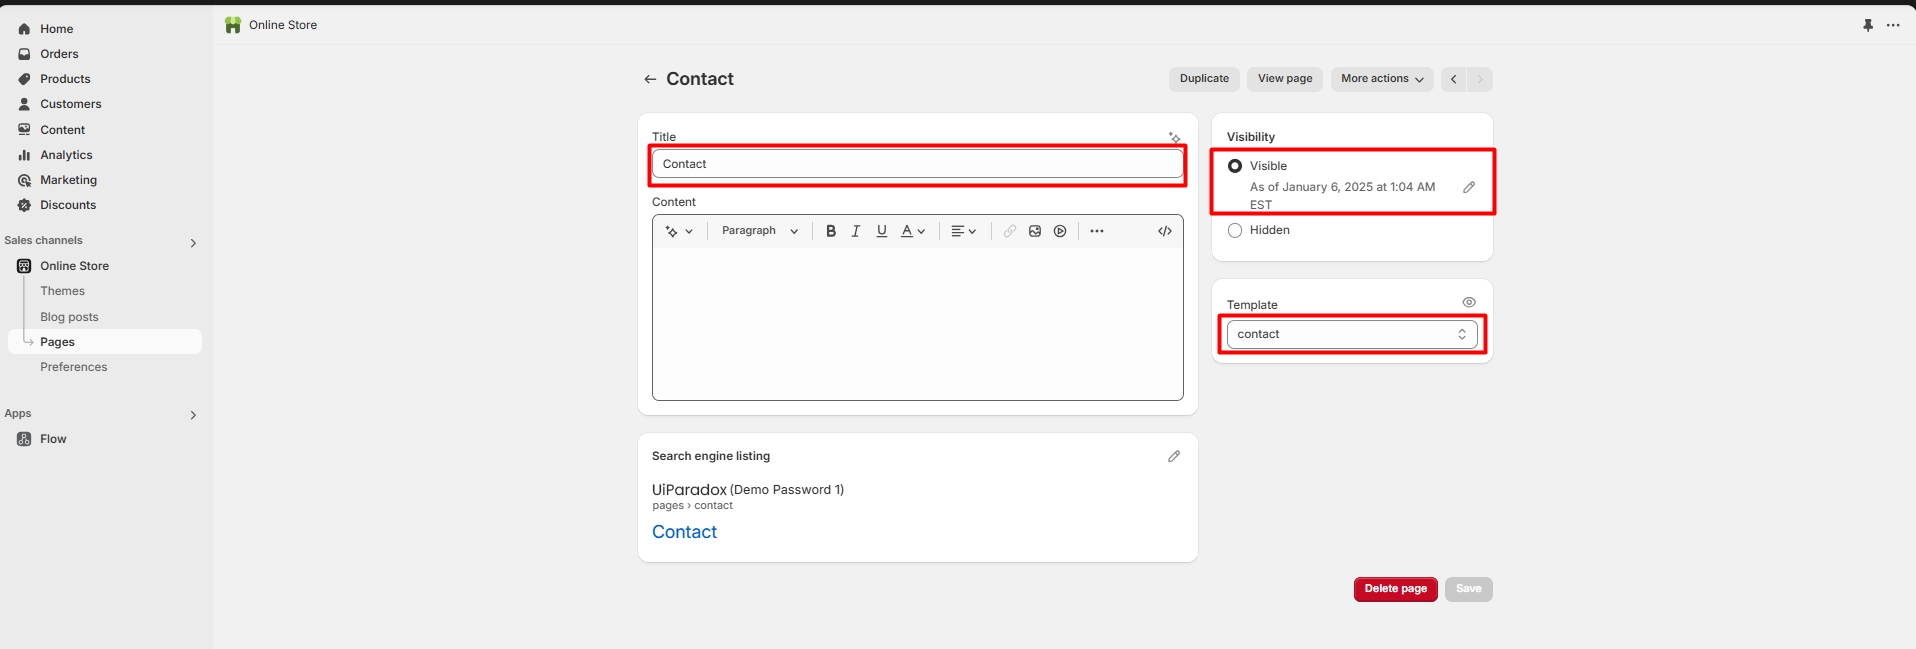Preview template with eye icon
Viewport: 1916px width, 649px height.
pos(1469,302)
